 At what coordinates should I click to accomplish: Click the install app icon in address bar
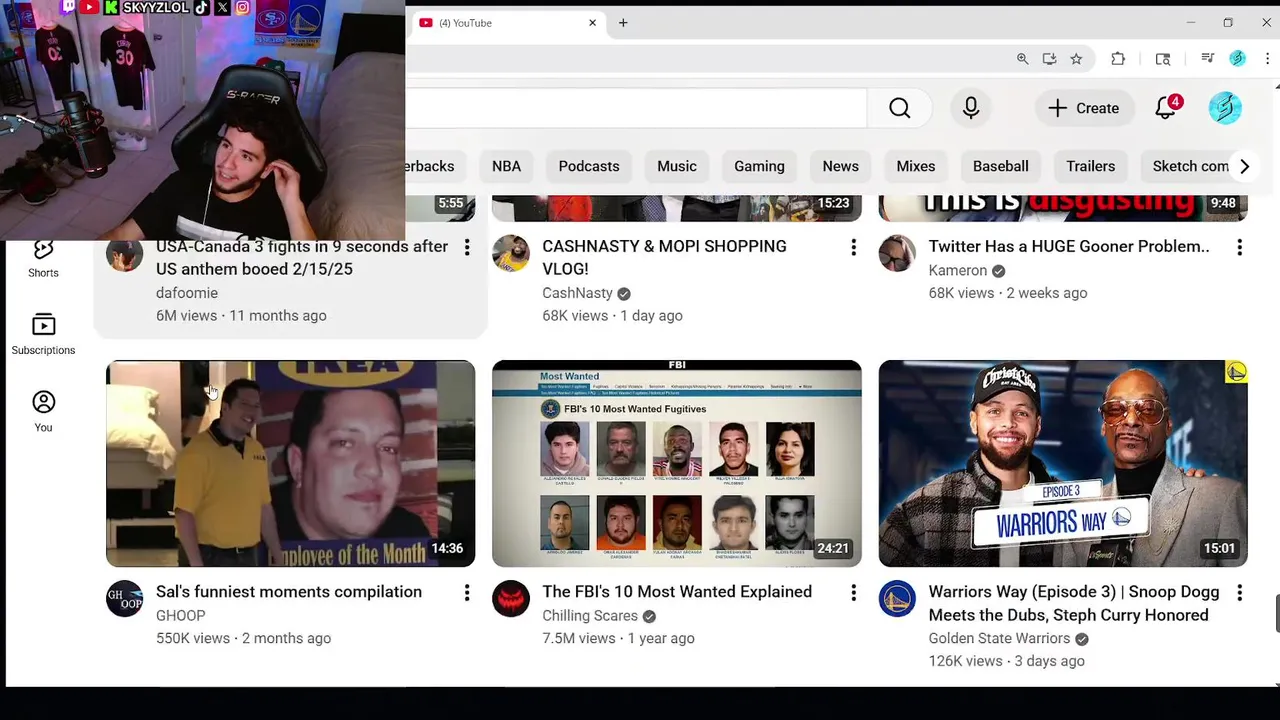[x=1049, y=59]
